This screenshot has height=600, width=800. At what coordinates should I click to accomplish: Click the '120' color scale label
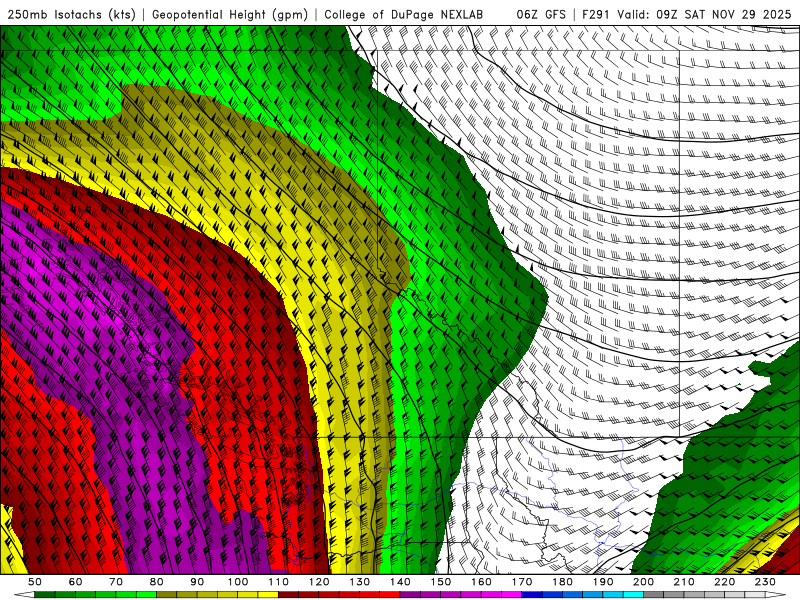(x=319, y=582)
